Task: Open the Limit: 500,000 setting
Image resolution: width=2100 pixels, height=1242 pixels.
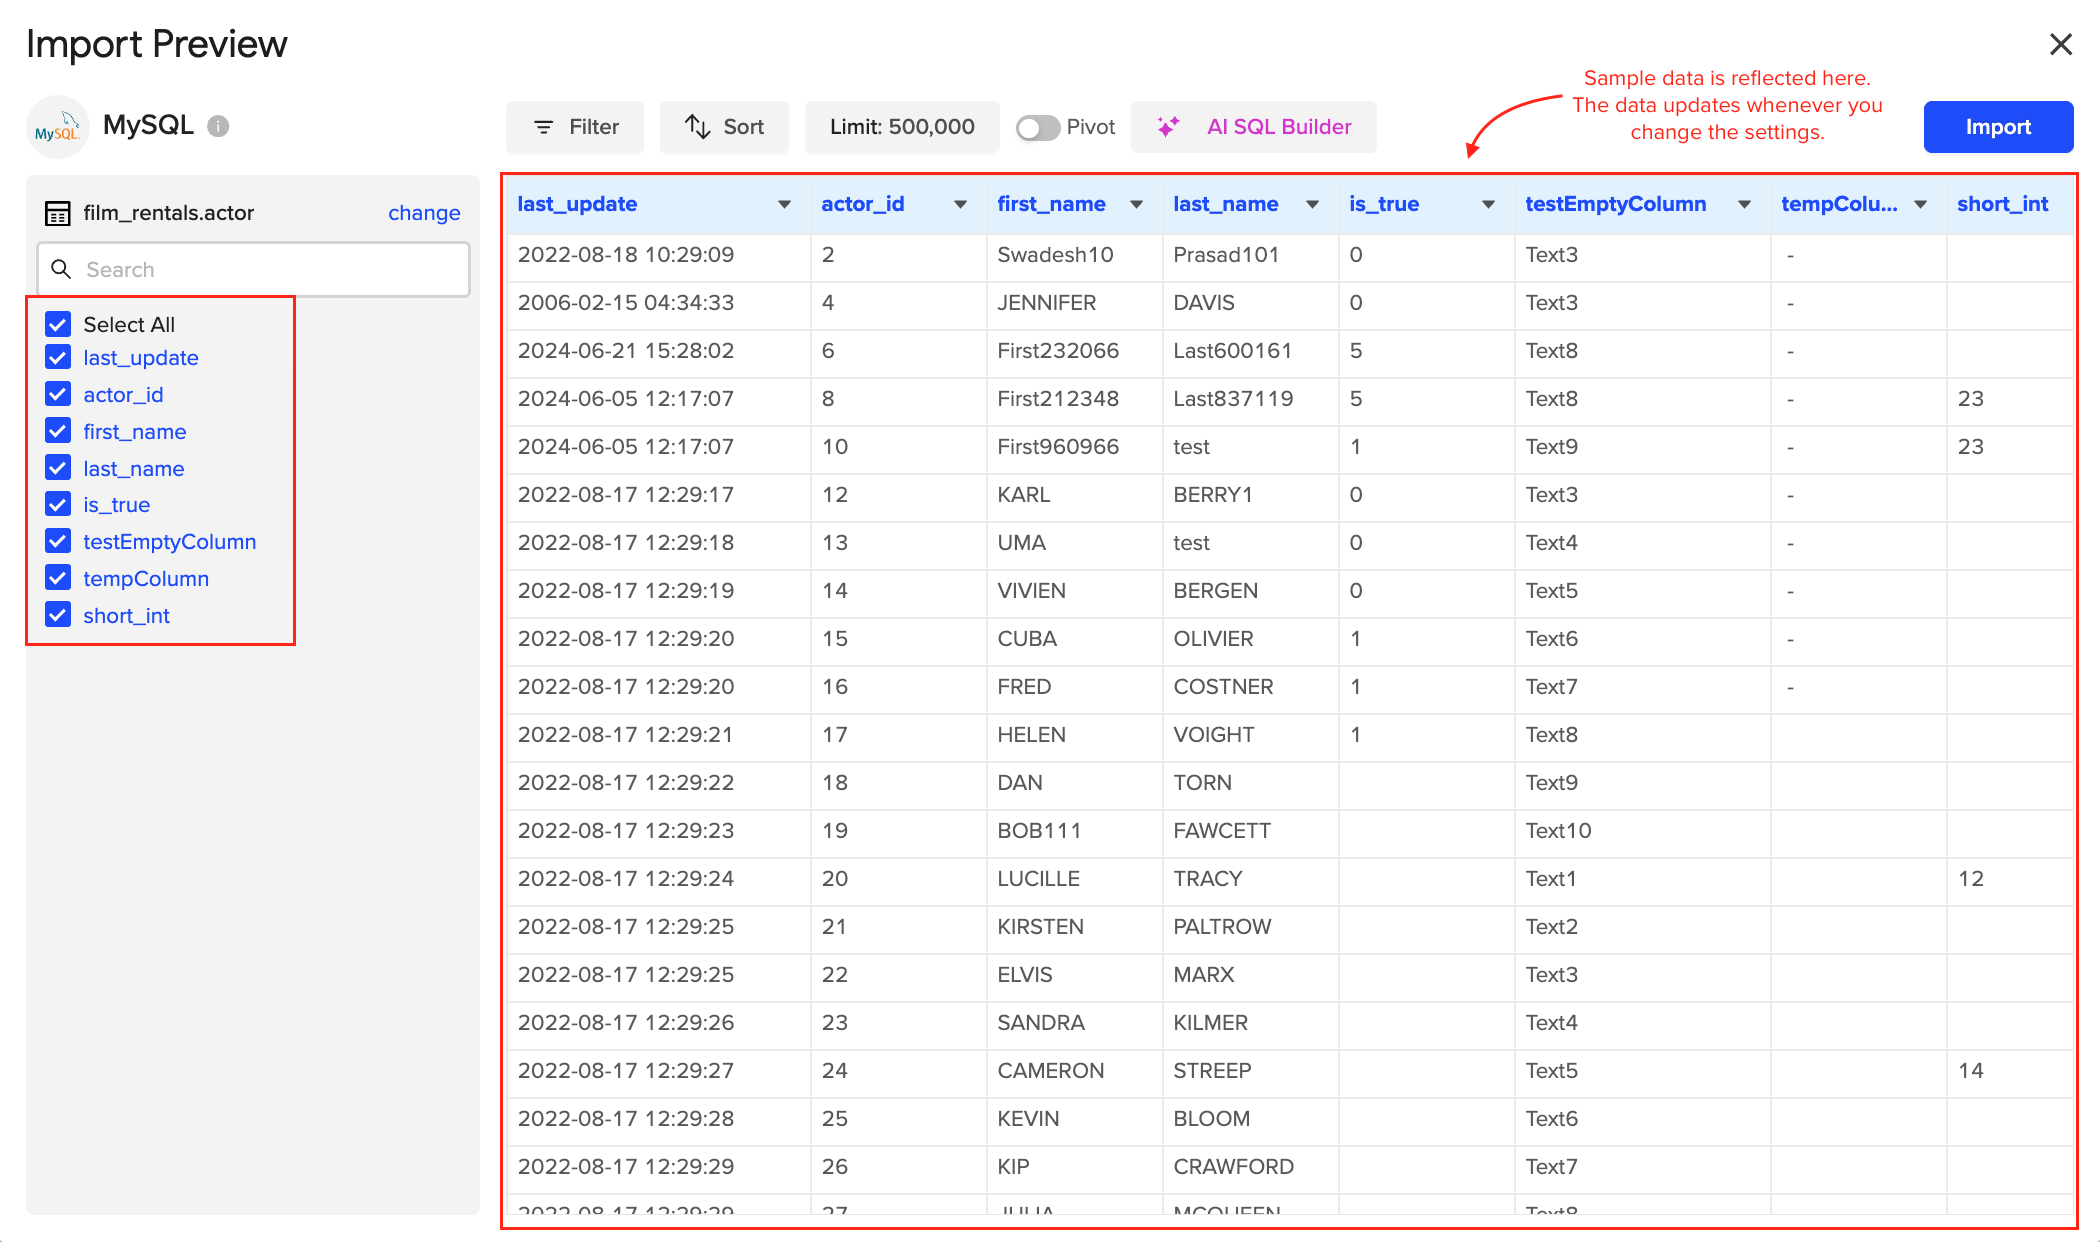Action: 901,127
